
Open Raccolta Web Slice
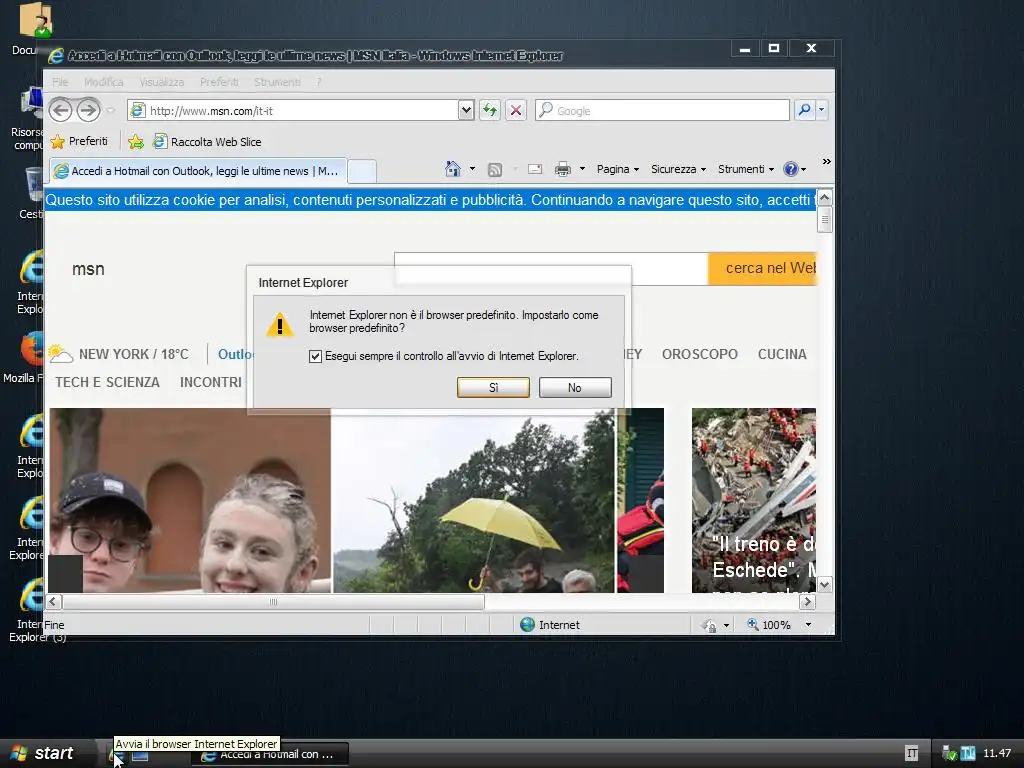207,142
